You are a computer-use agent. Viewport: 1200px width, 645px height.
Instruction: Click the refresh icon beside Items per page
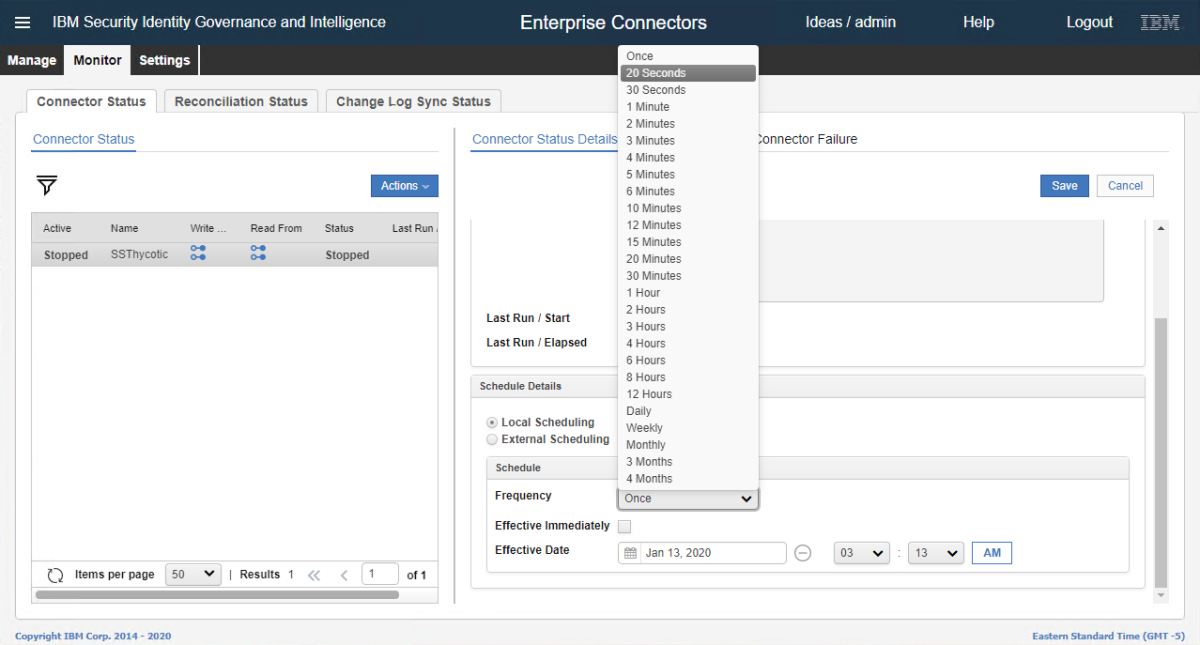click(56, 575)
